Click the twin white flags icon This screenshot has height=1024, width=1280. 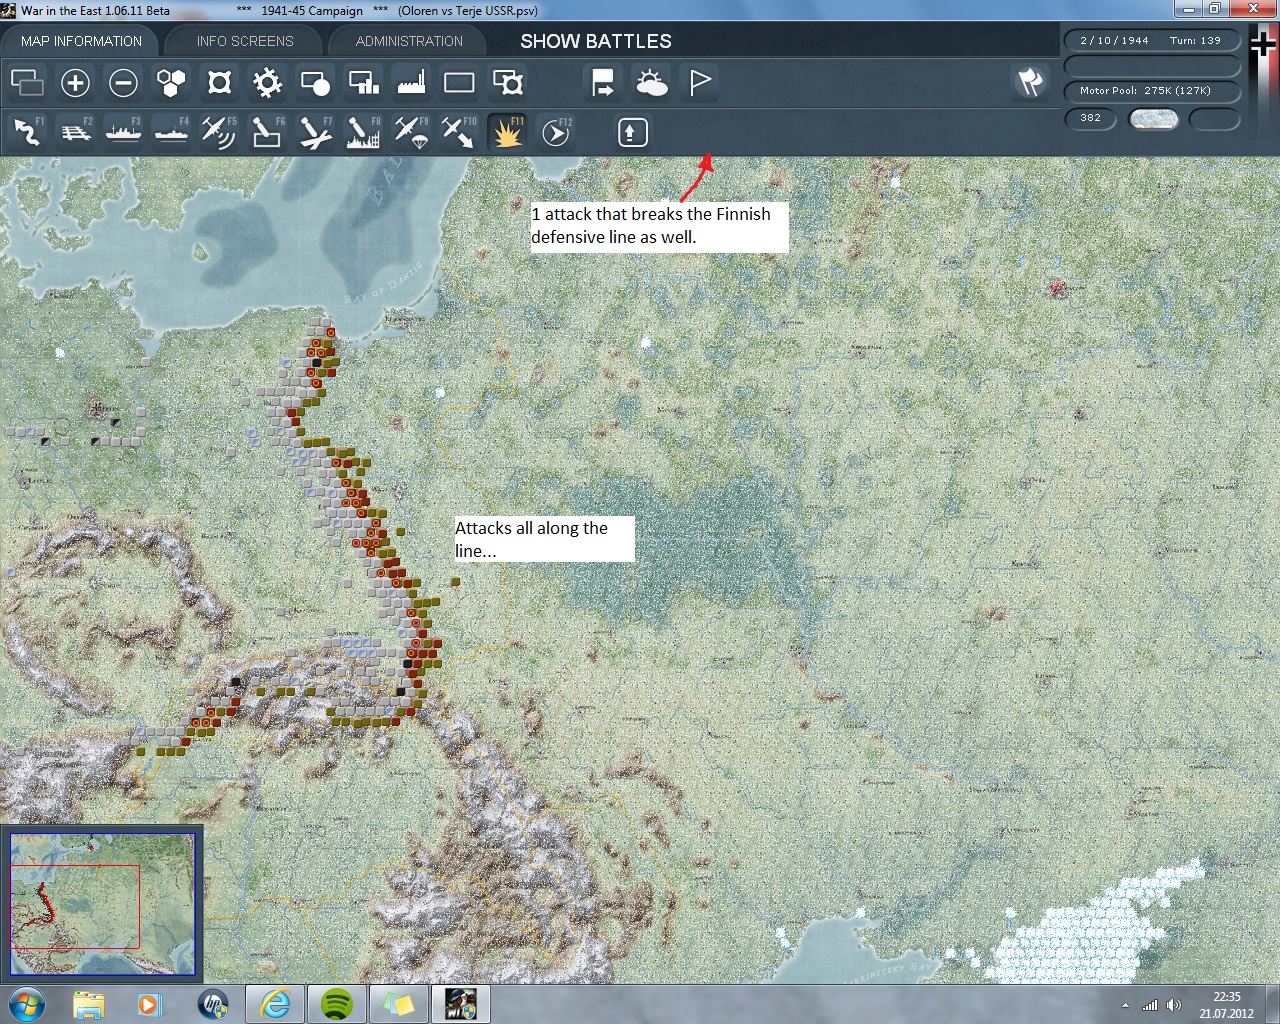pos(1030,82)
